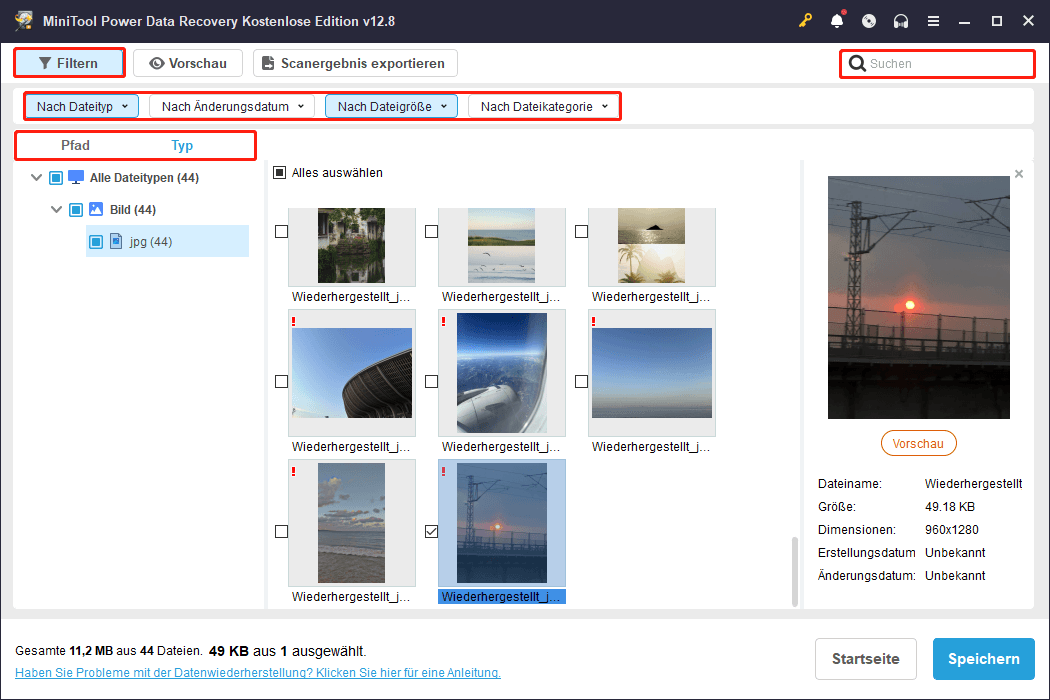This screenshot has width=1050, height=700.
Task: Open support via the headset icon
Action: coord(901,20)
